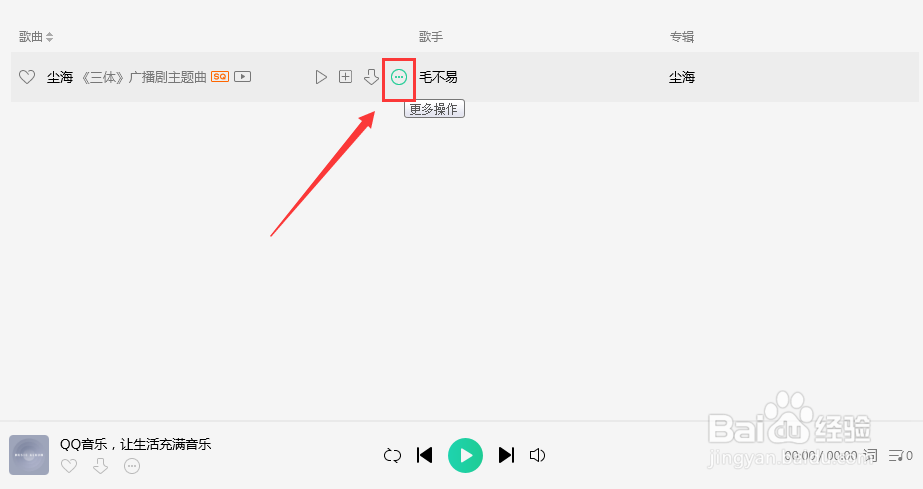
Task: Open the album 尘海 link
Action: pyautogui.click(x=682, y=77)
